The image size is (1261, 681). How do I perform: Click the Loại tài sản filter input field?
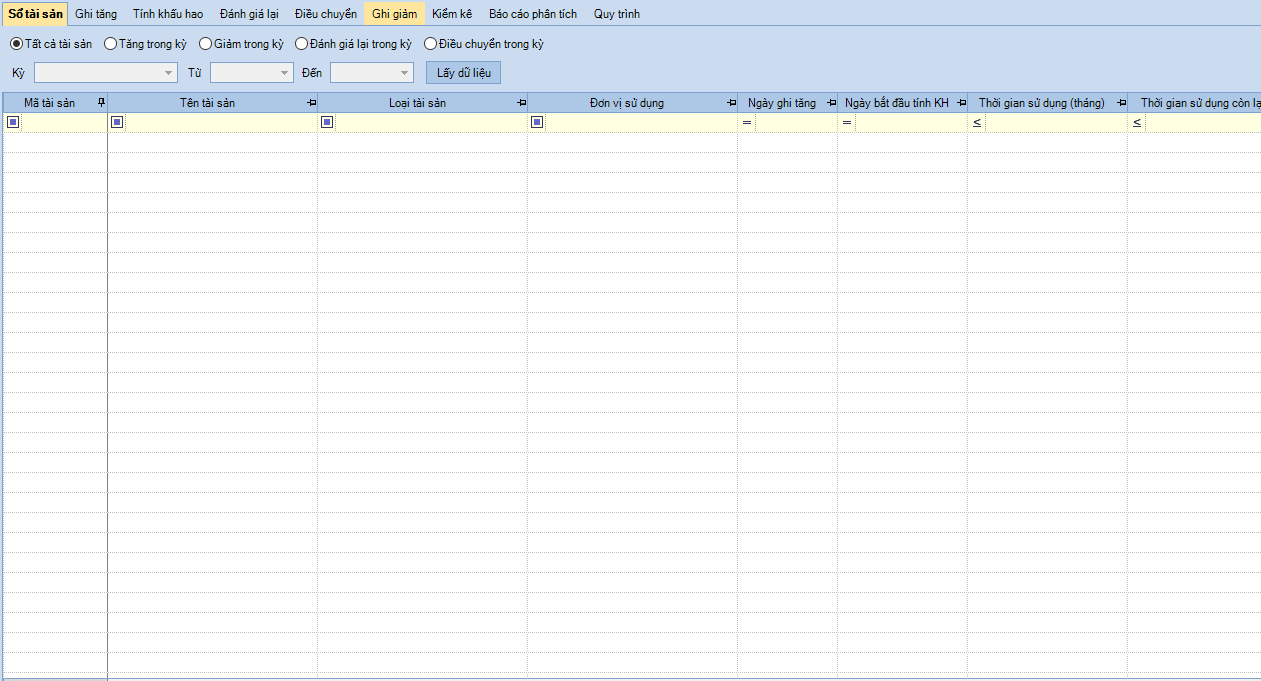[x=430, y=122]
